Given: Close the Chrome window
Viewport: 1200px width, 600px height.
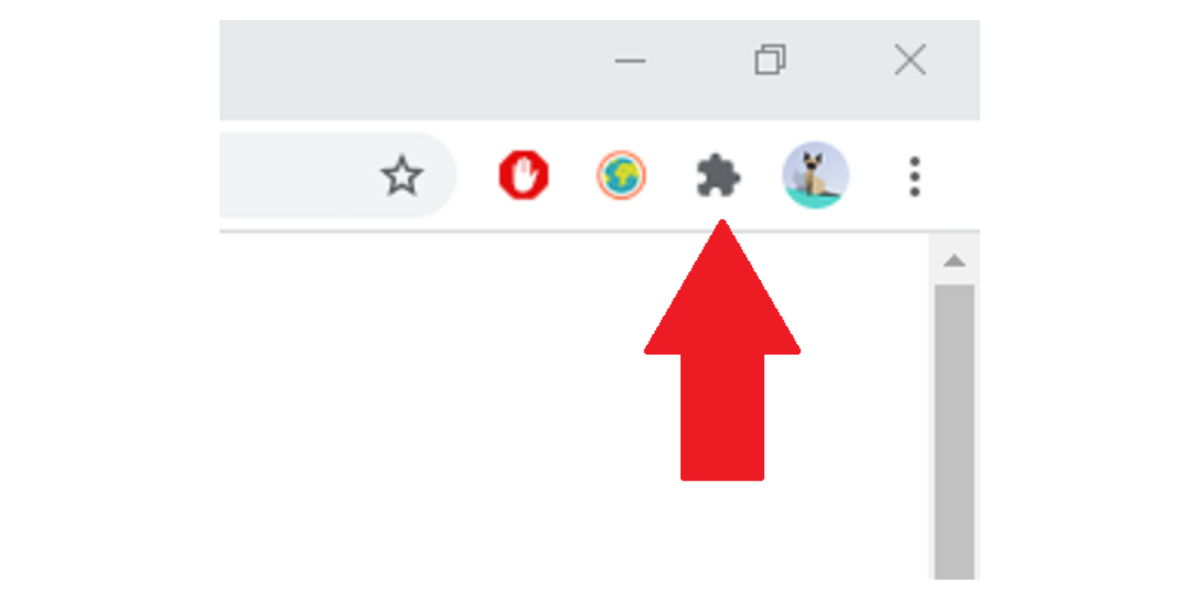Looking at the screenshot, I should click(910, 61).
